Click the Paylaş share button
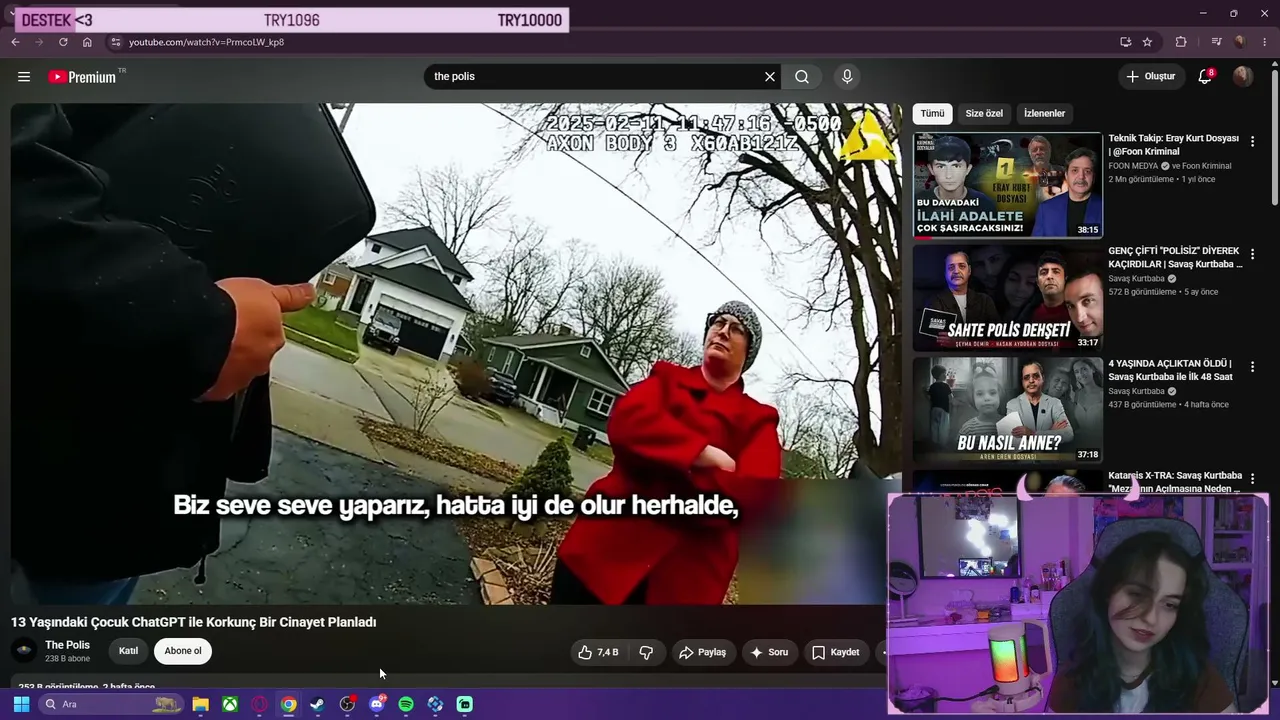This screenshot has height=720, width=1280. [702, 653]
